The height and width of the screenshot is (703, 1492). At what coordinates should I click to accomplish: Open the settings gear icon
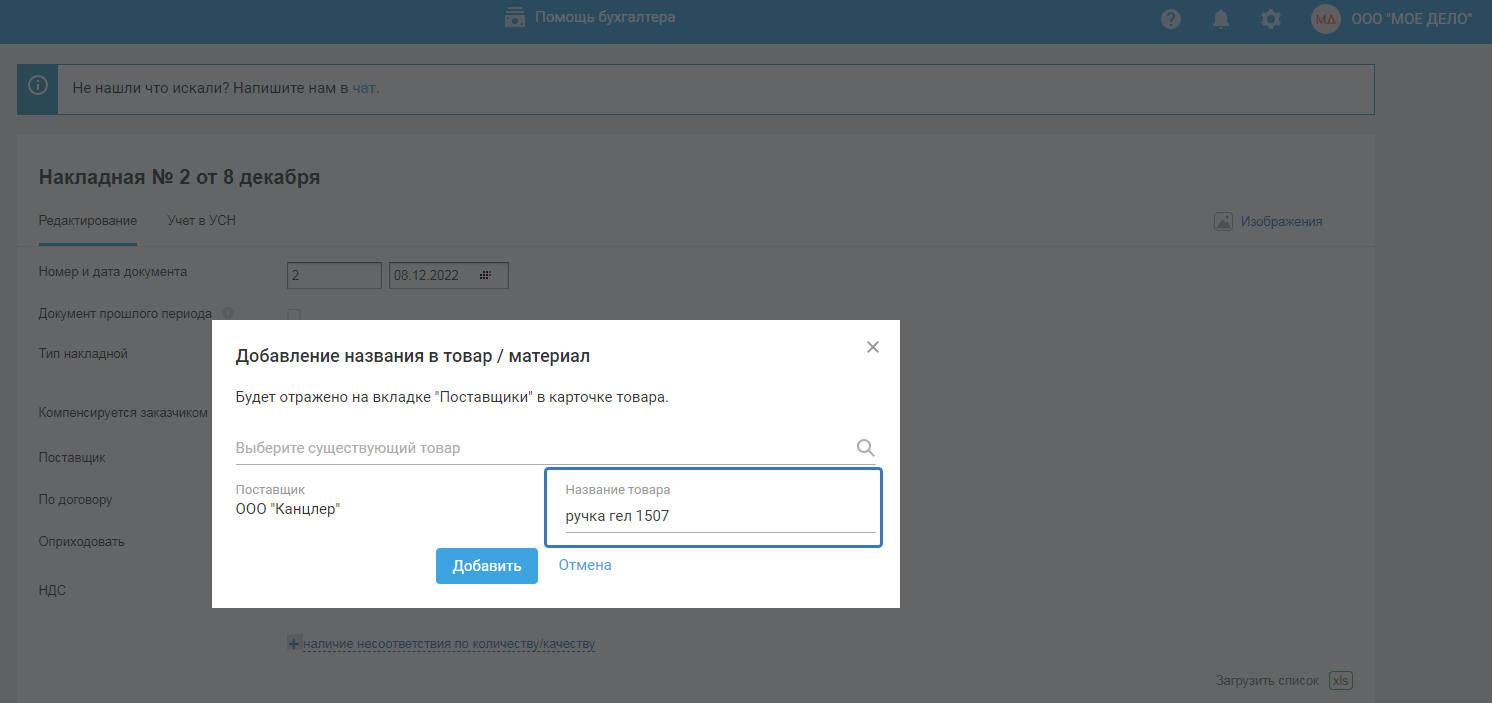coord(1270,19)
